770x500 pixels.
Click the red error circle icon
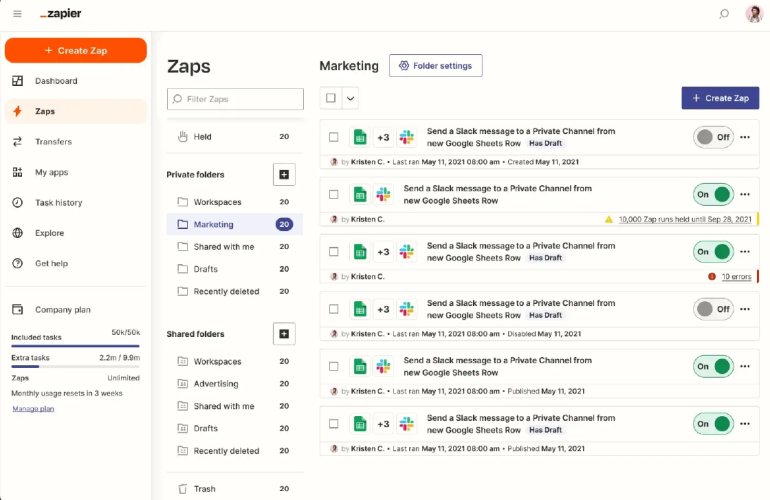(712, 277)
